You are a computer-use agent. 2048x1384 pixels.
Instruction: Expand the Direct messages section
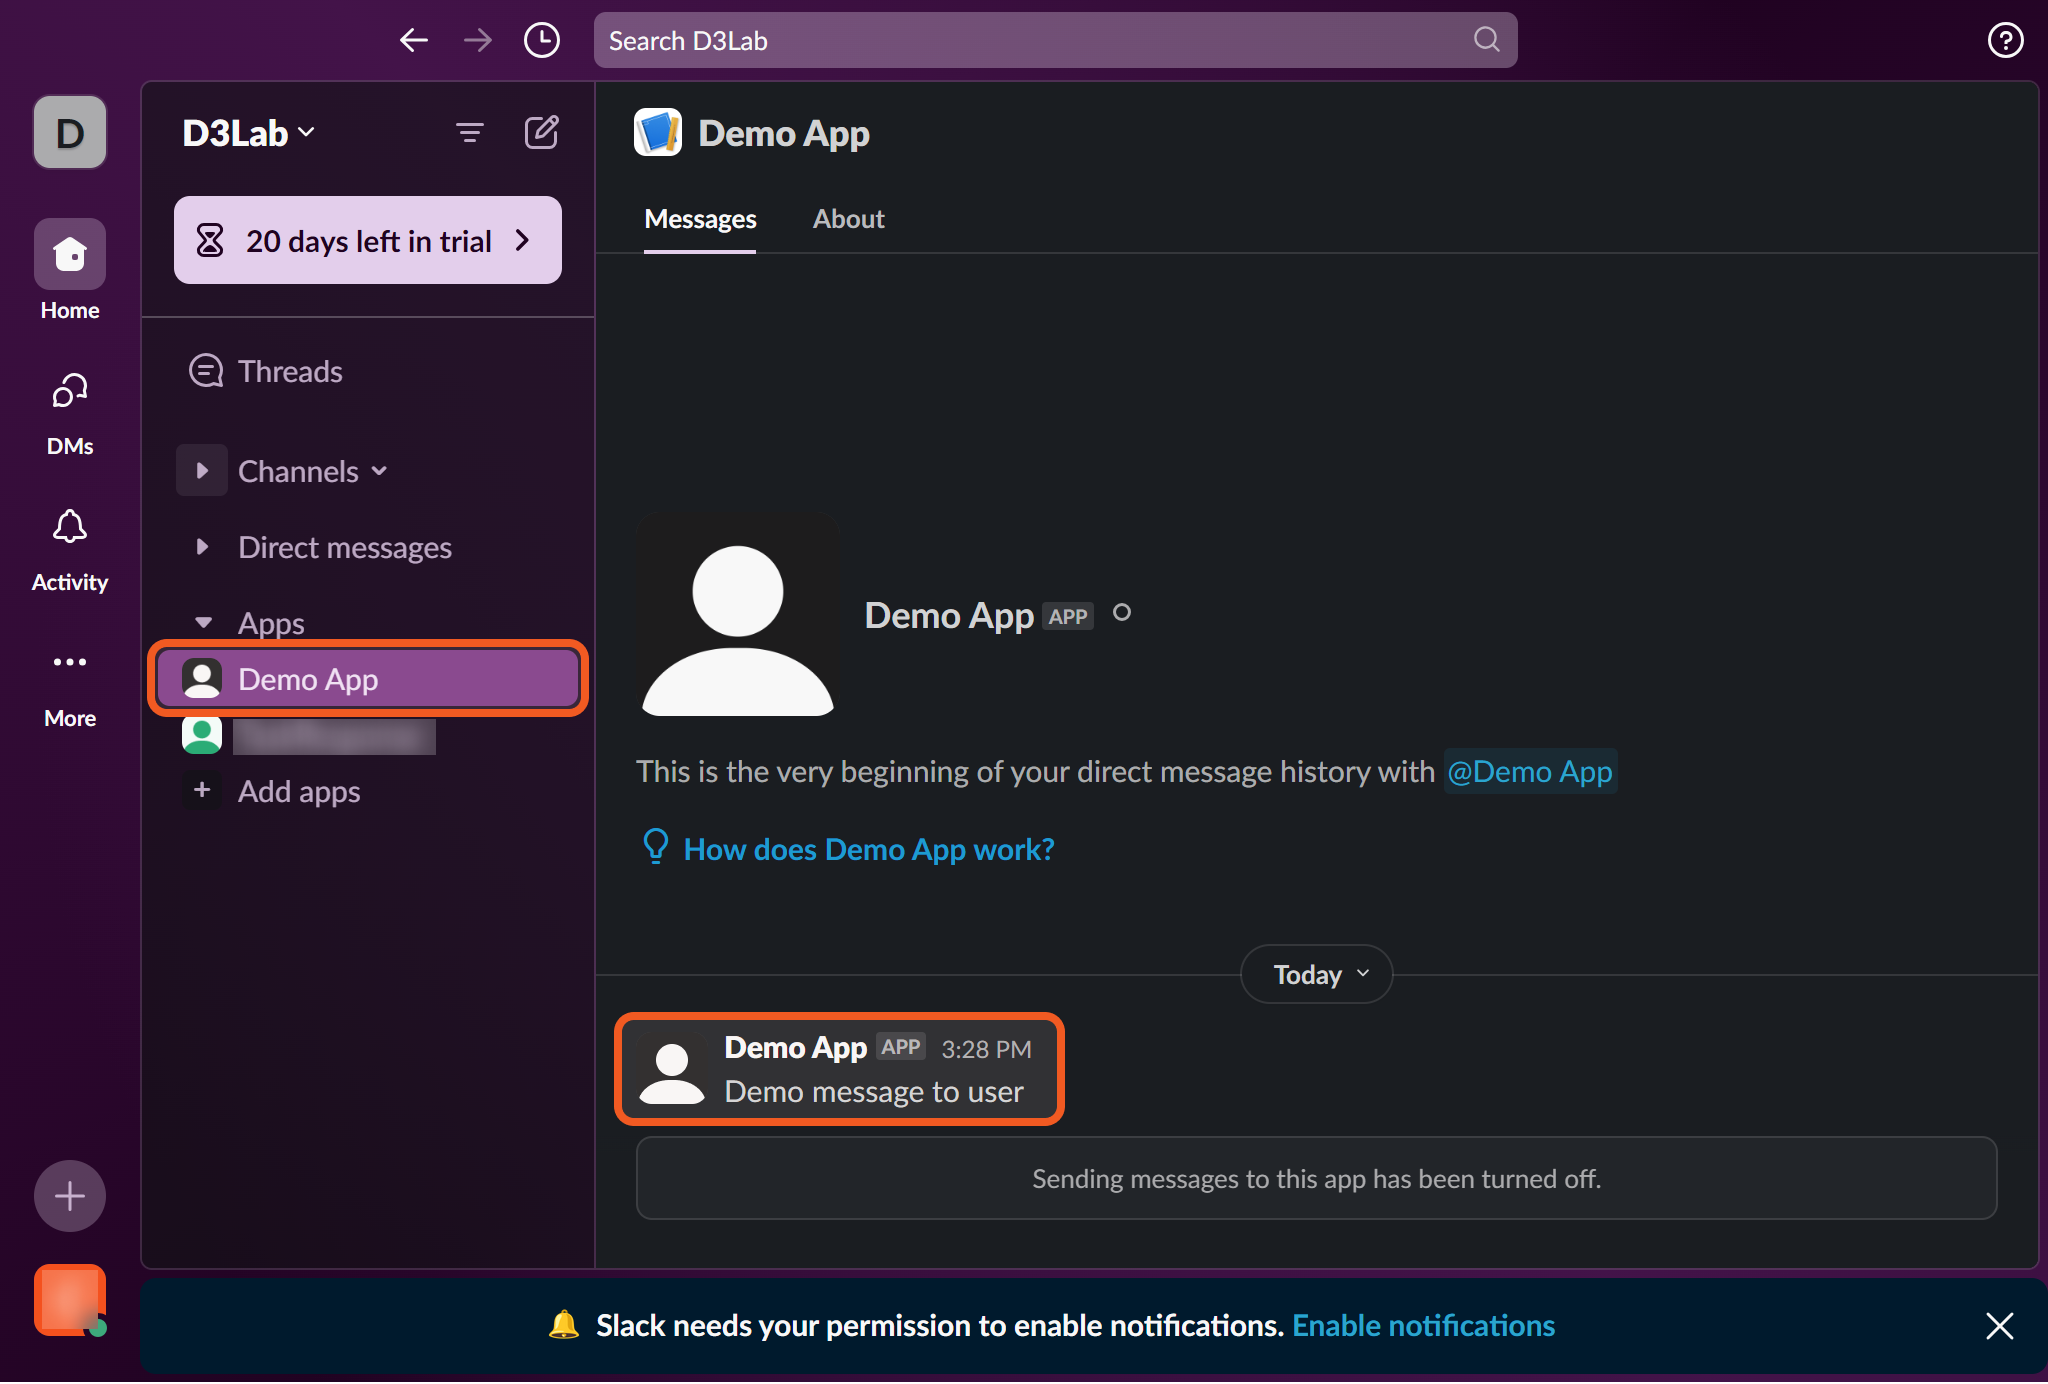pyautogui.click(x=202, y=547)
